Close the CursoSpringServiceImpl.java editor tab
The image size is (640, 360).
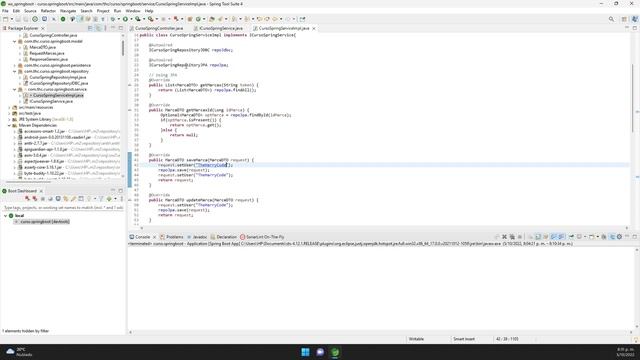point(314,29)
